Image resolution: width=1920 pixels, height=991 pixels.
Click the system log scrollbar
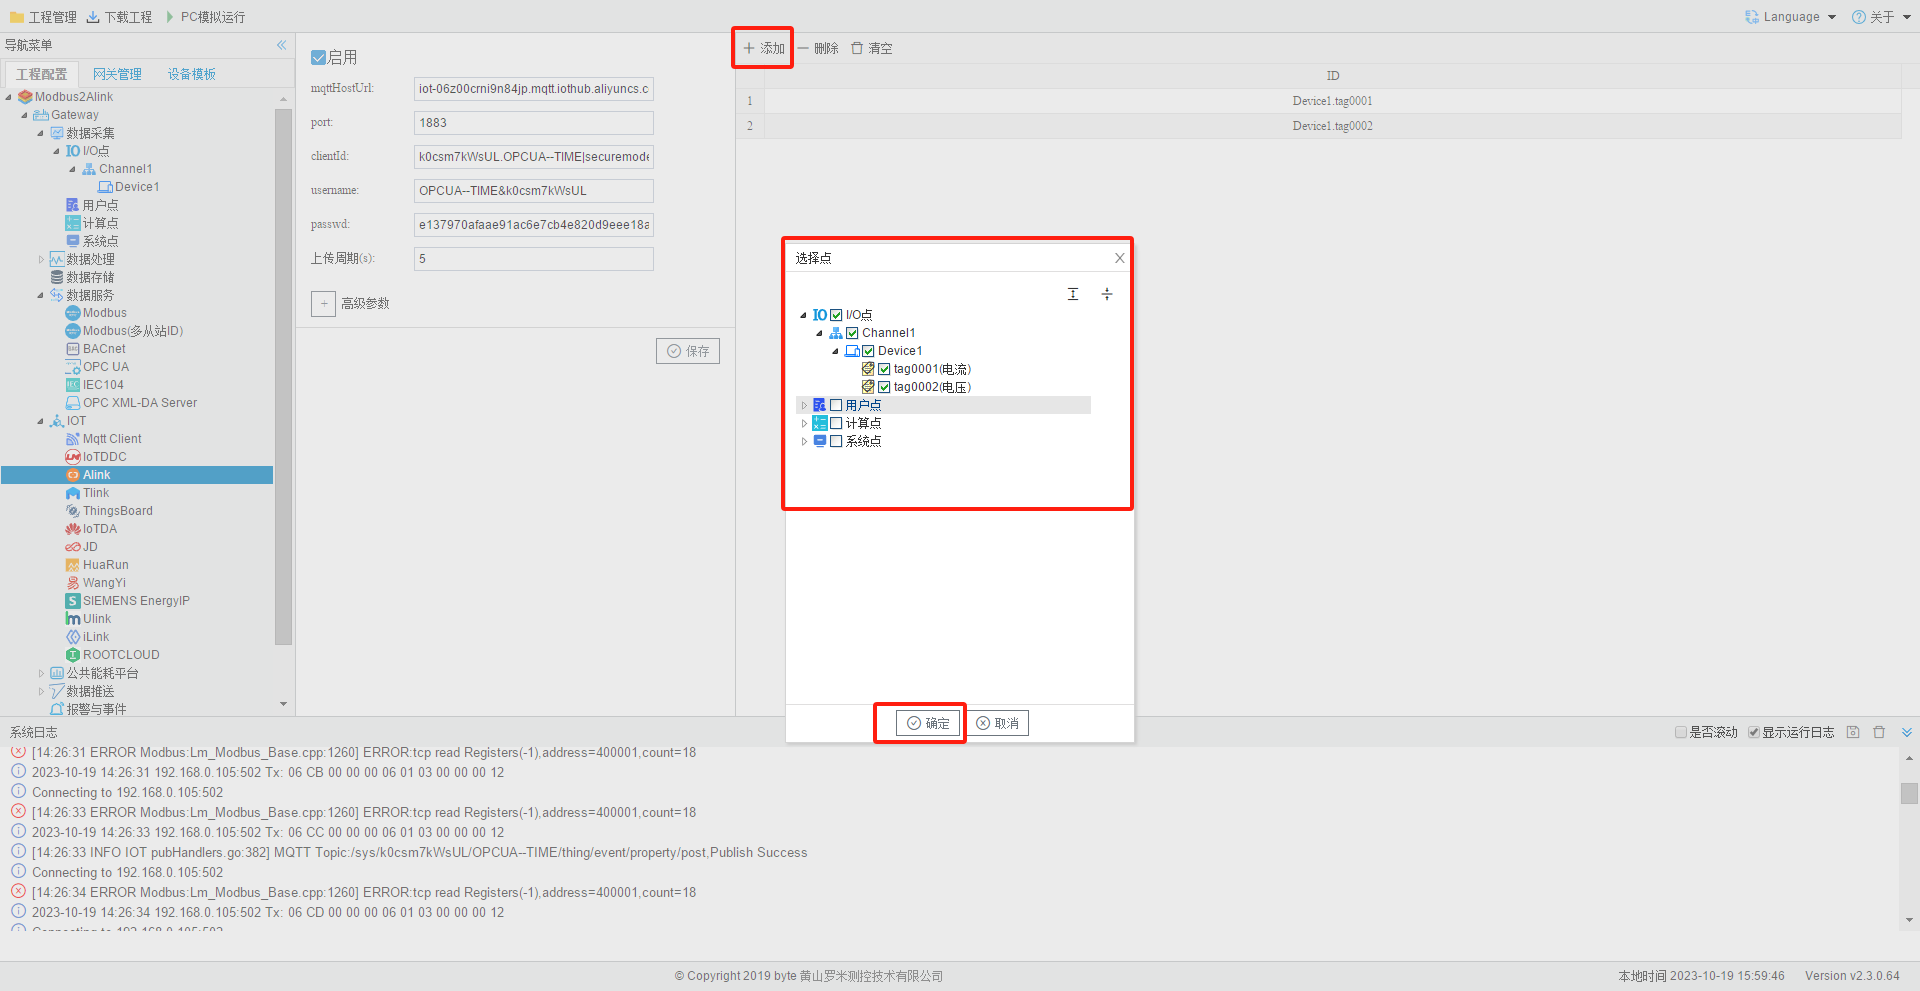pyautogui.click(x=1909, y=793)
